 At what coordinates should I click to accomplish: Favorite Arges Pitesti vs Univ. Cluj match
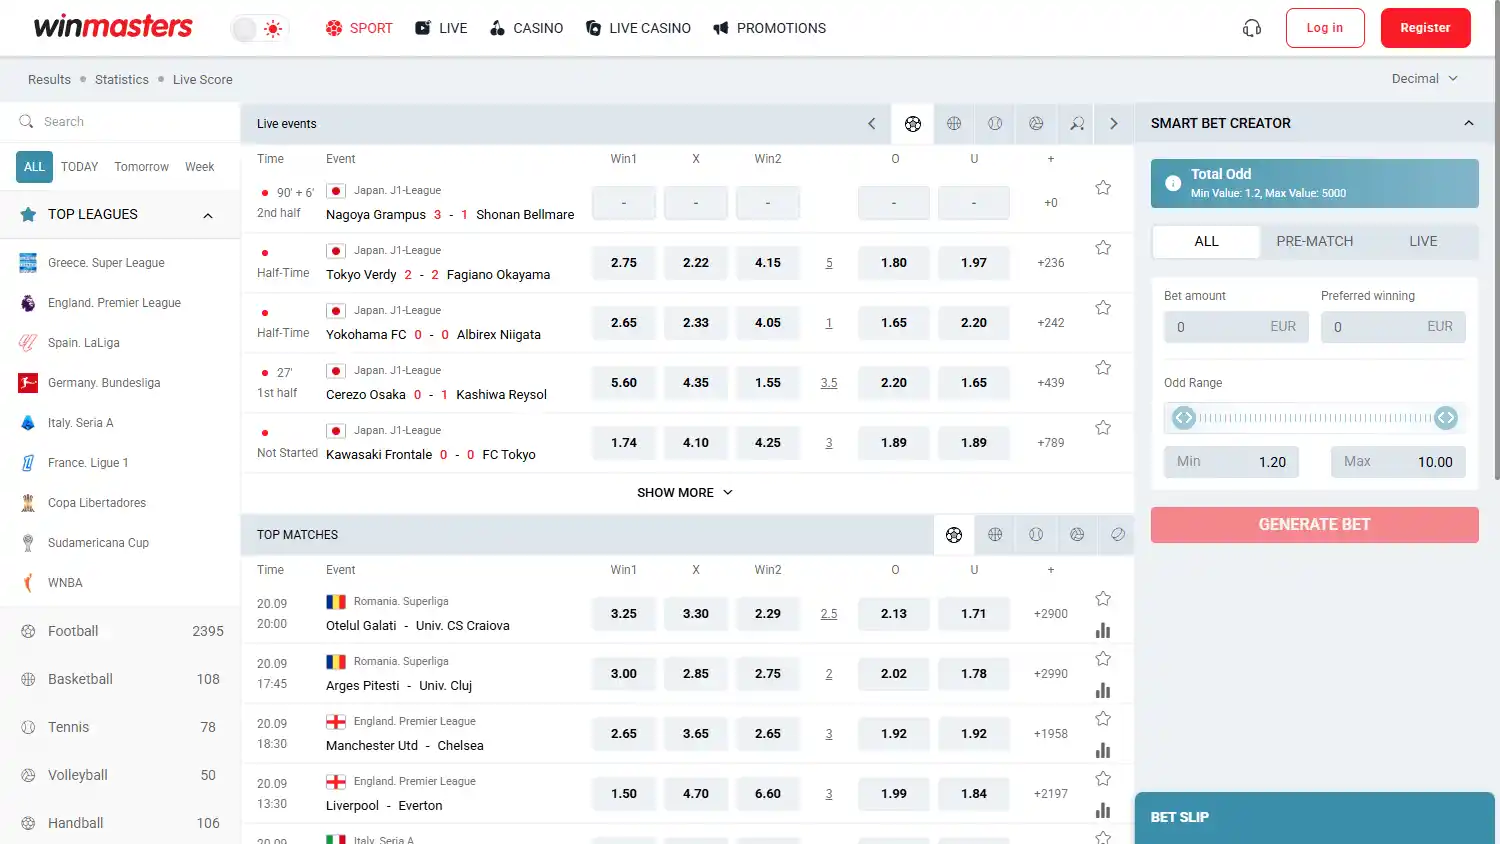click(x=1103, y=659)
